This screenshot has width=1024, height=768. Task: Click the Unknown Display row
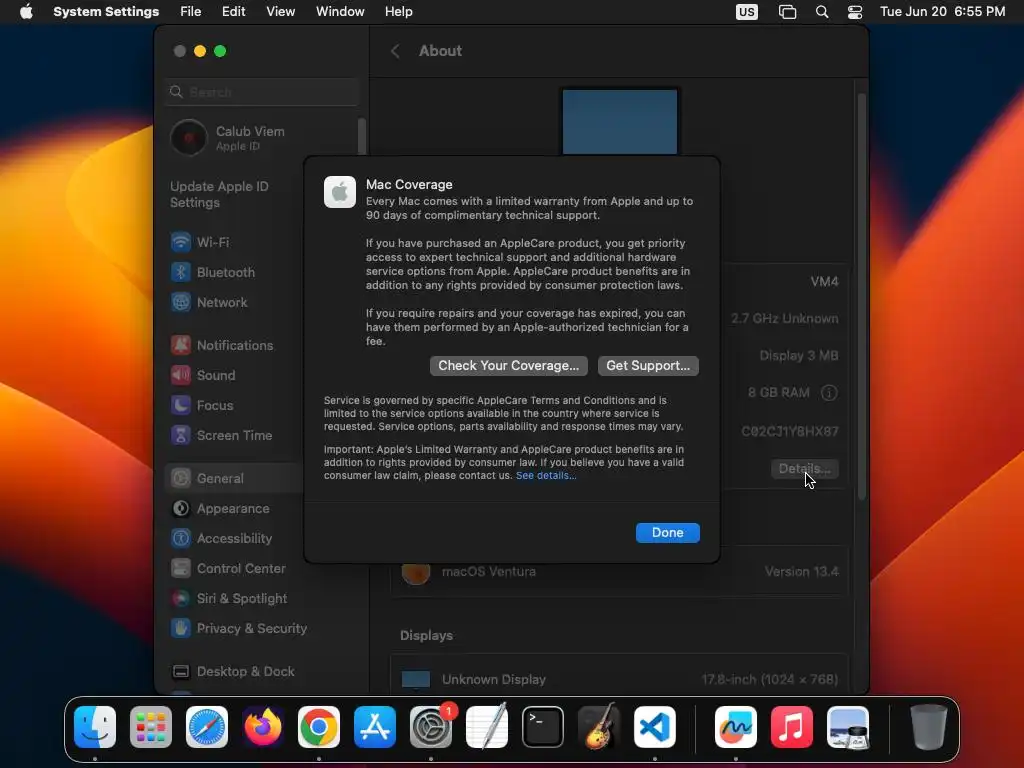pos(619,679)
